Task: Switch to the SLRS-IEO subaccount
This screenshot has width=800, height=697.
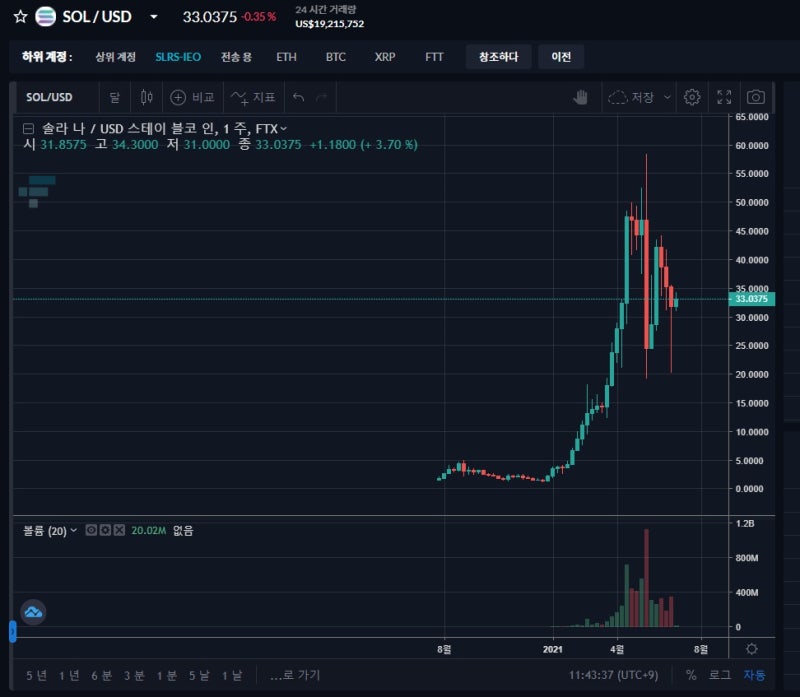Action: point(178,57)
